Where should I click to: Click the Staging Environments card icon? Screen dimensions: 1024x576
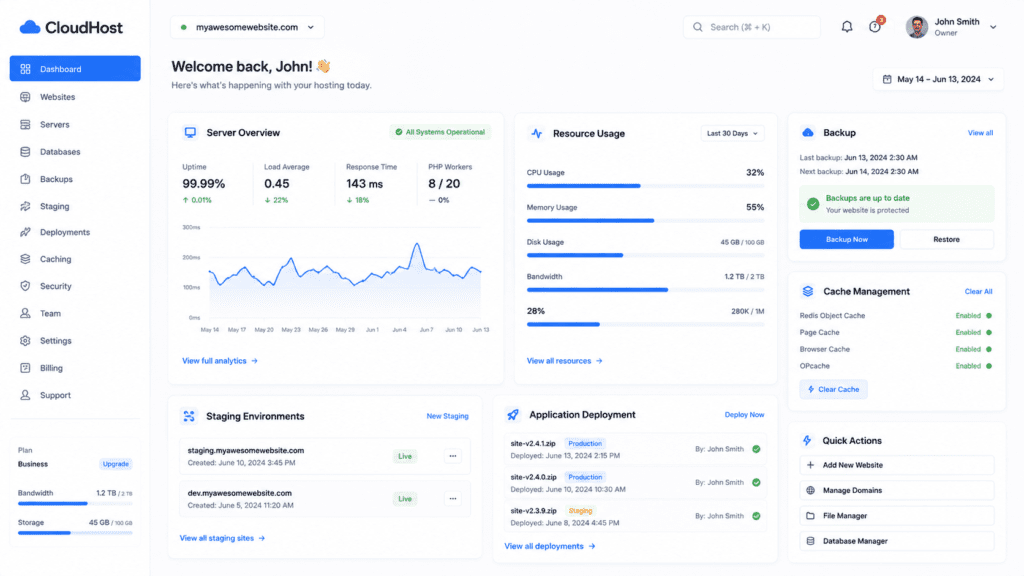pyautogui.click(x=189, y=416)
